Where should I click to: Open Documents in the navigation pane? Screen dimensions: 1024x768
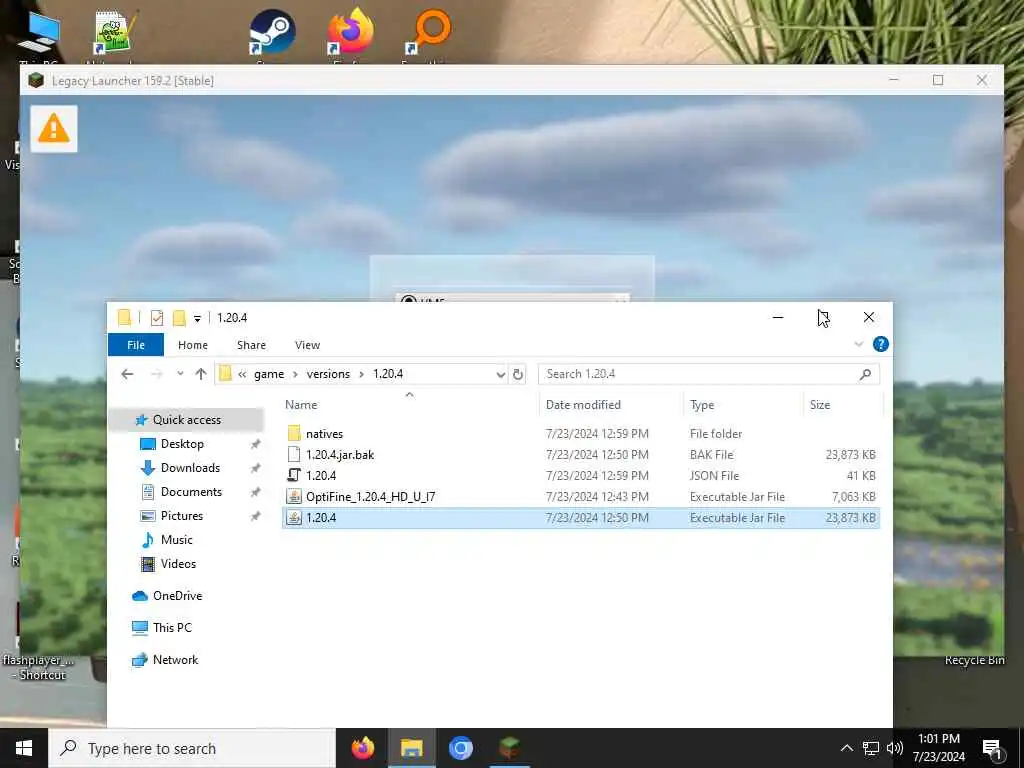[x=191, y=492]
